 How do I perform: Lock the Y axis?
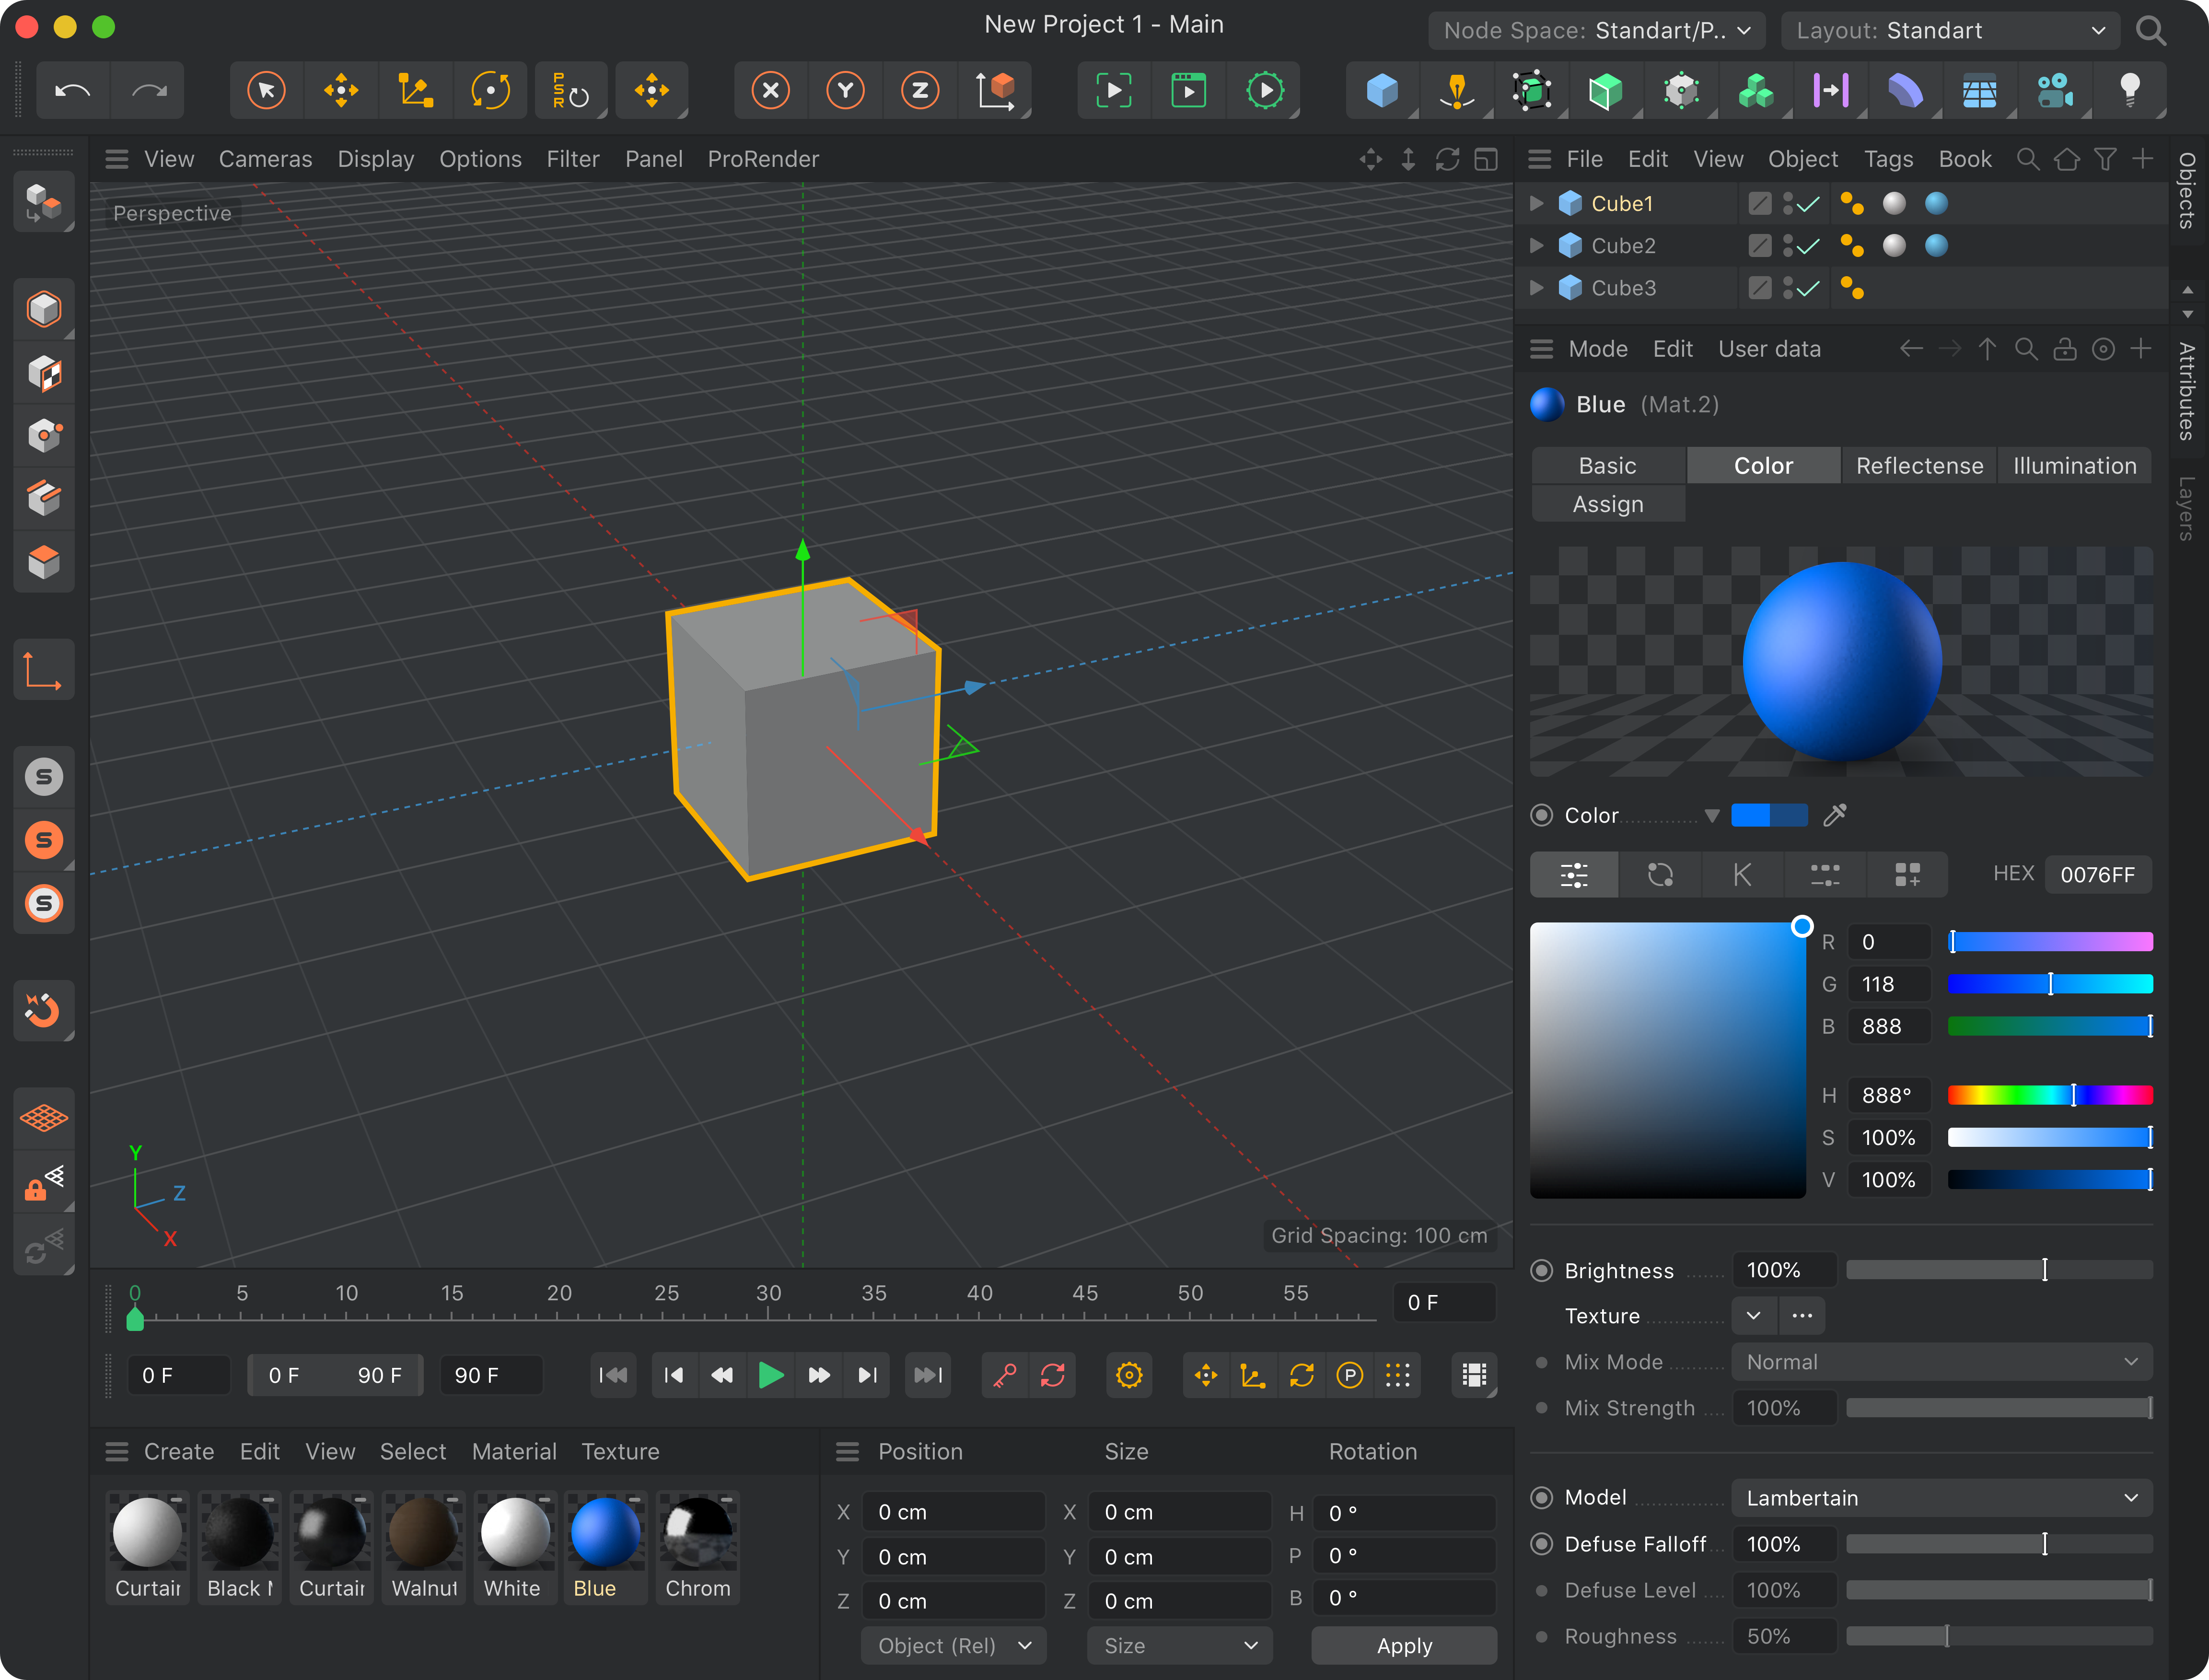click(846, 90)
